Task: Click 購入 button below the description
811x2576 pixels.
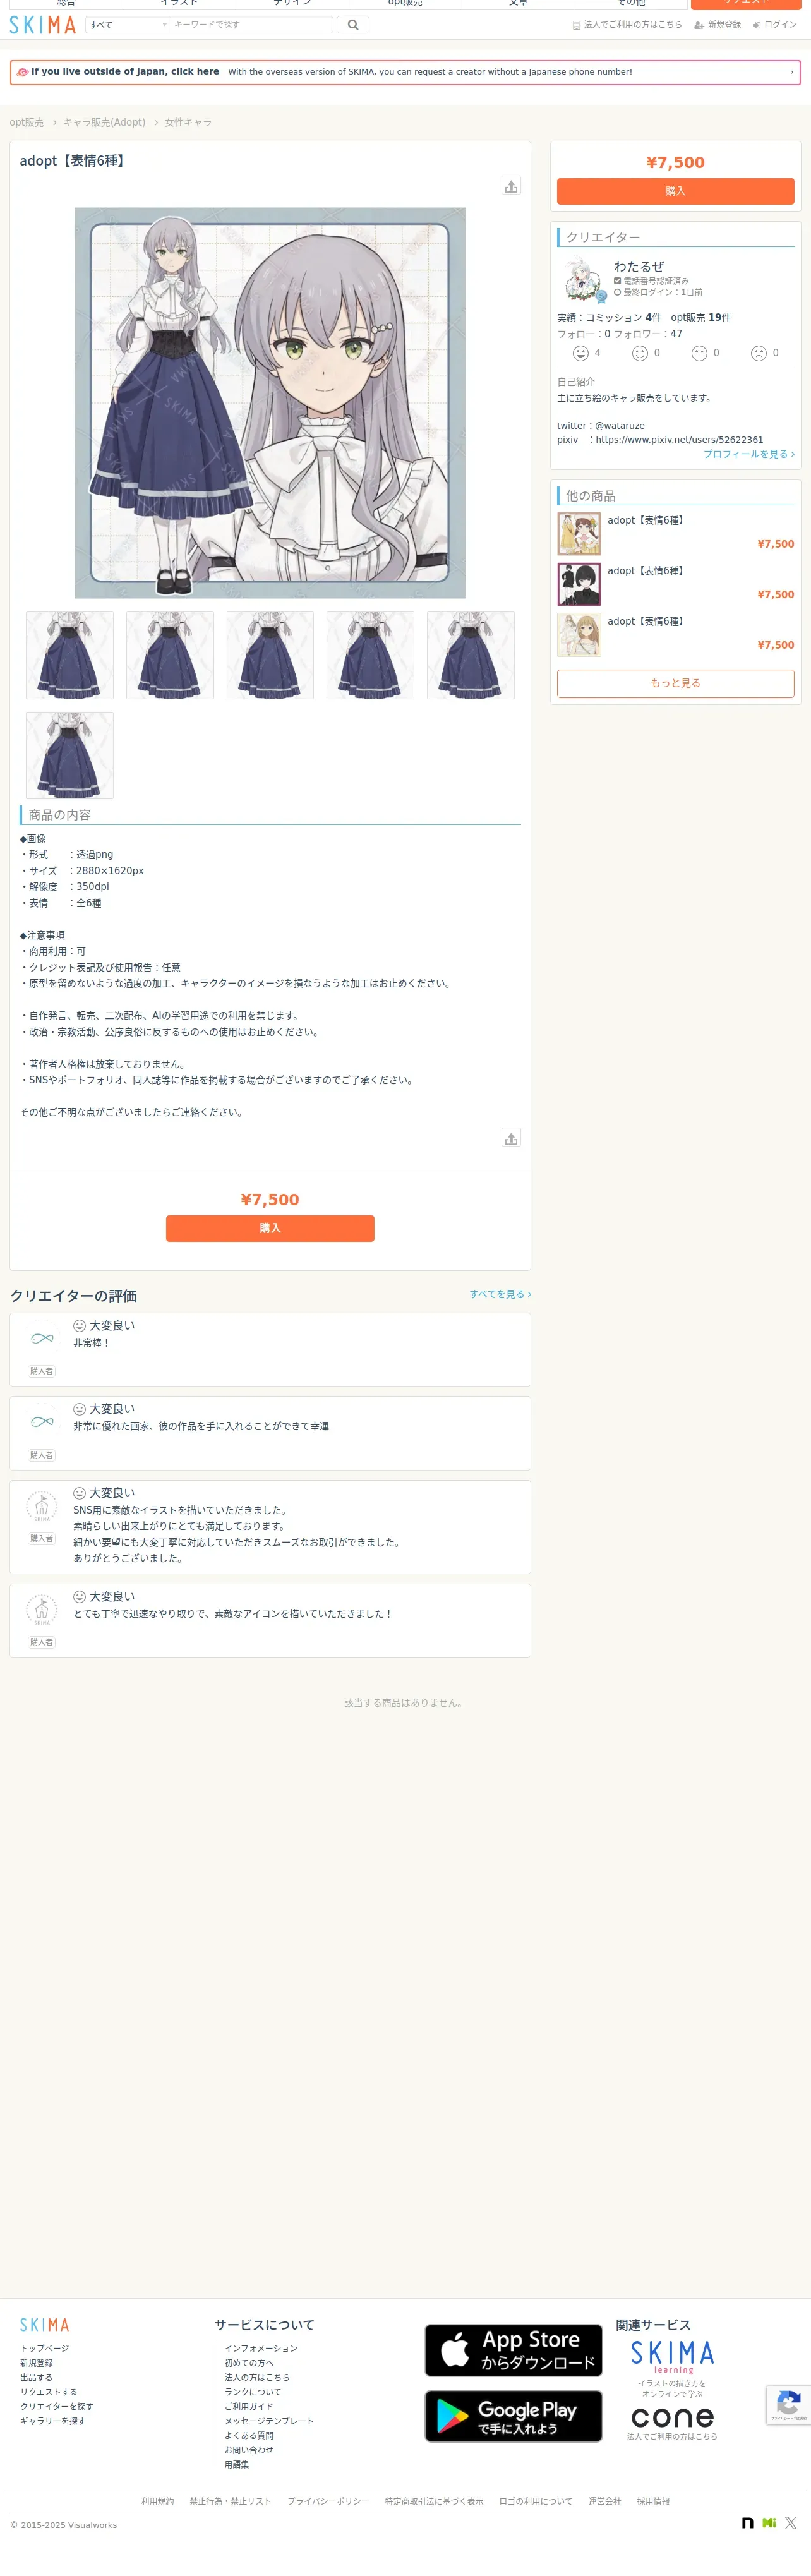Action: click(270, 1228)
